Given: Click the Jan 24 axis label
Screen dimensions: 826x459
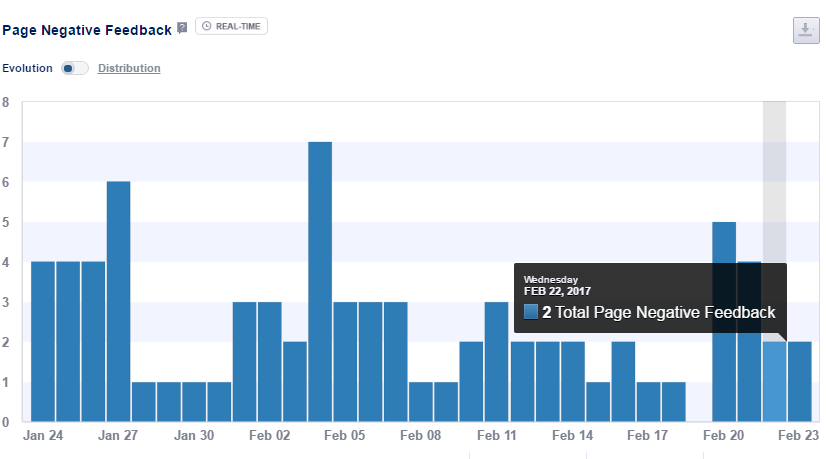Looking at the screenshot, I should (x=44, y=436).
